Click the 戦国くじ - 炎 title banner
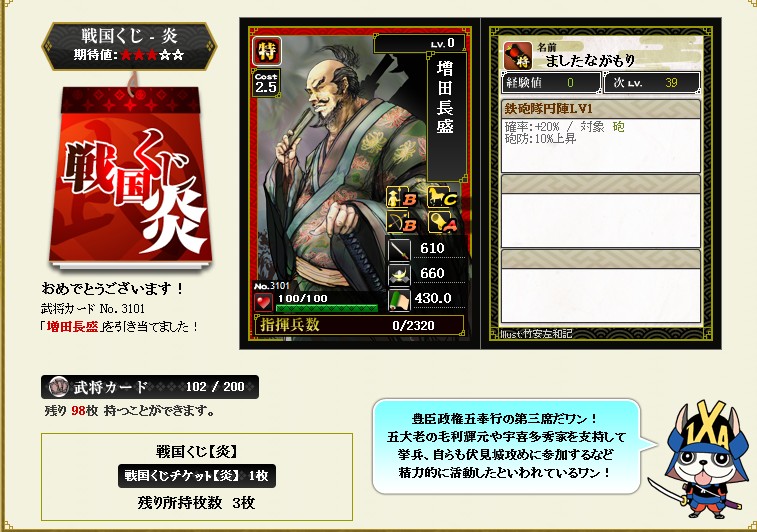The height and width of the screenshot is (532, 757). 129,46
